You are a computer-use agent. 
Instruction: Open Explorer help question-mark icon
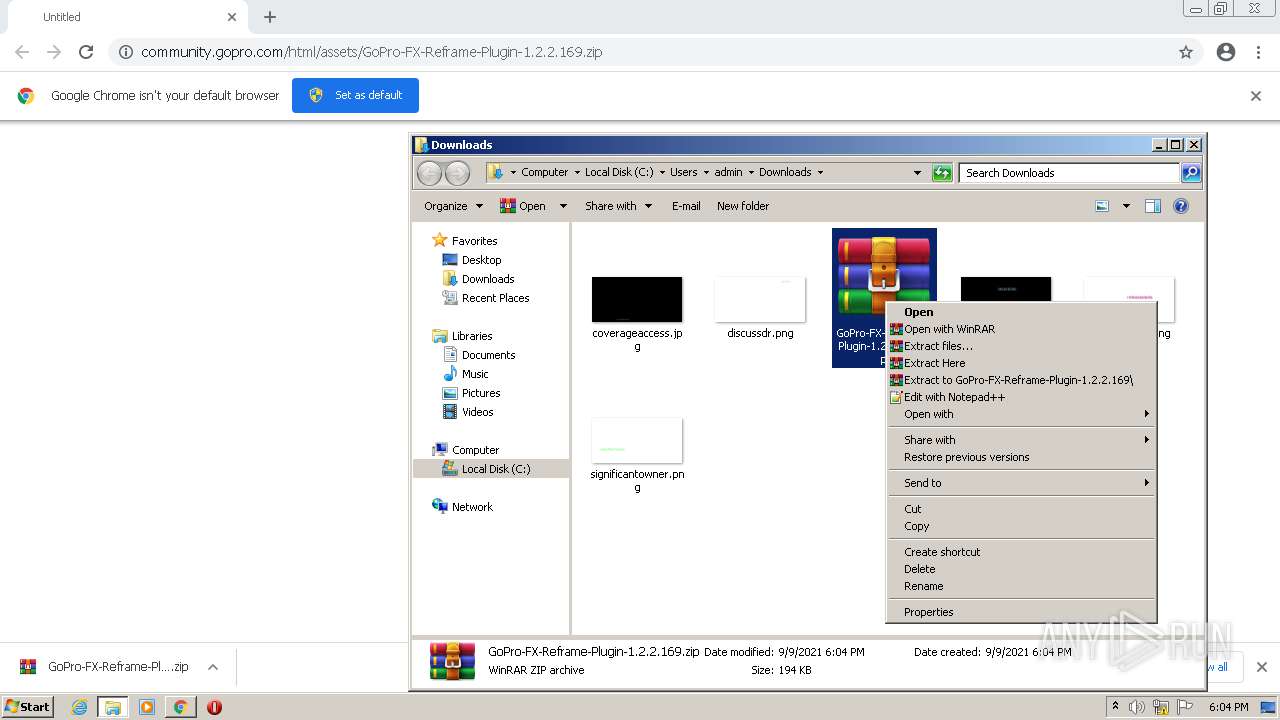click(1181, 206)
